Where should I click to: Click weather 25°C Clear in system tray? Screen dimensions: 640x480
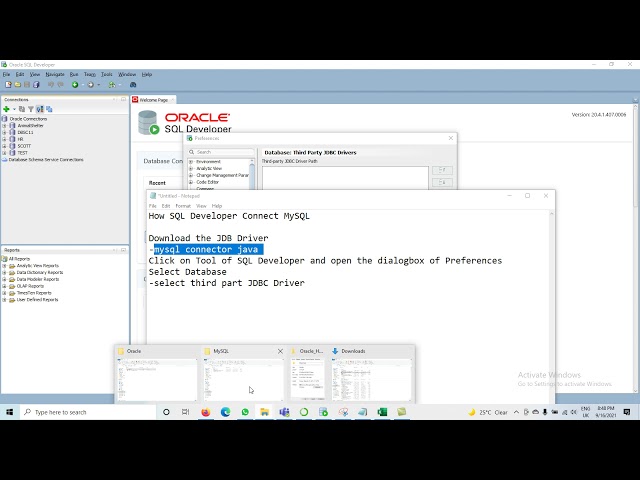coord(488,412)
